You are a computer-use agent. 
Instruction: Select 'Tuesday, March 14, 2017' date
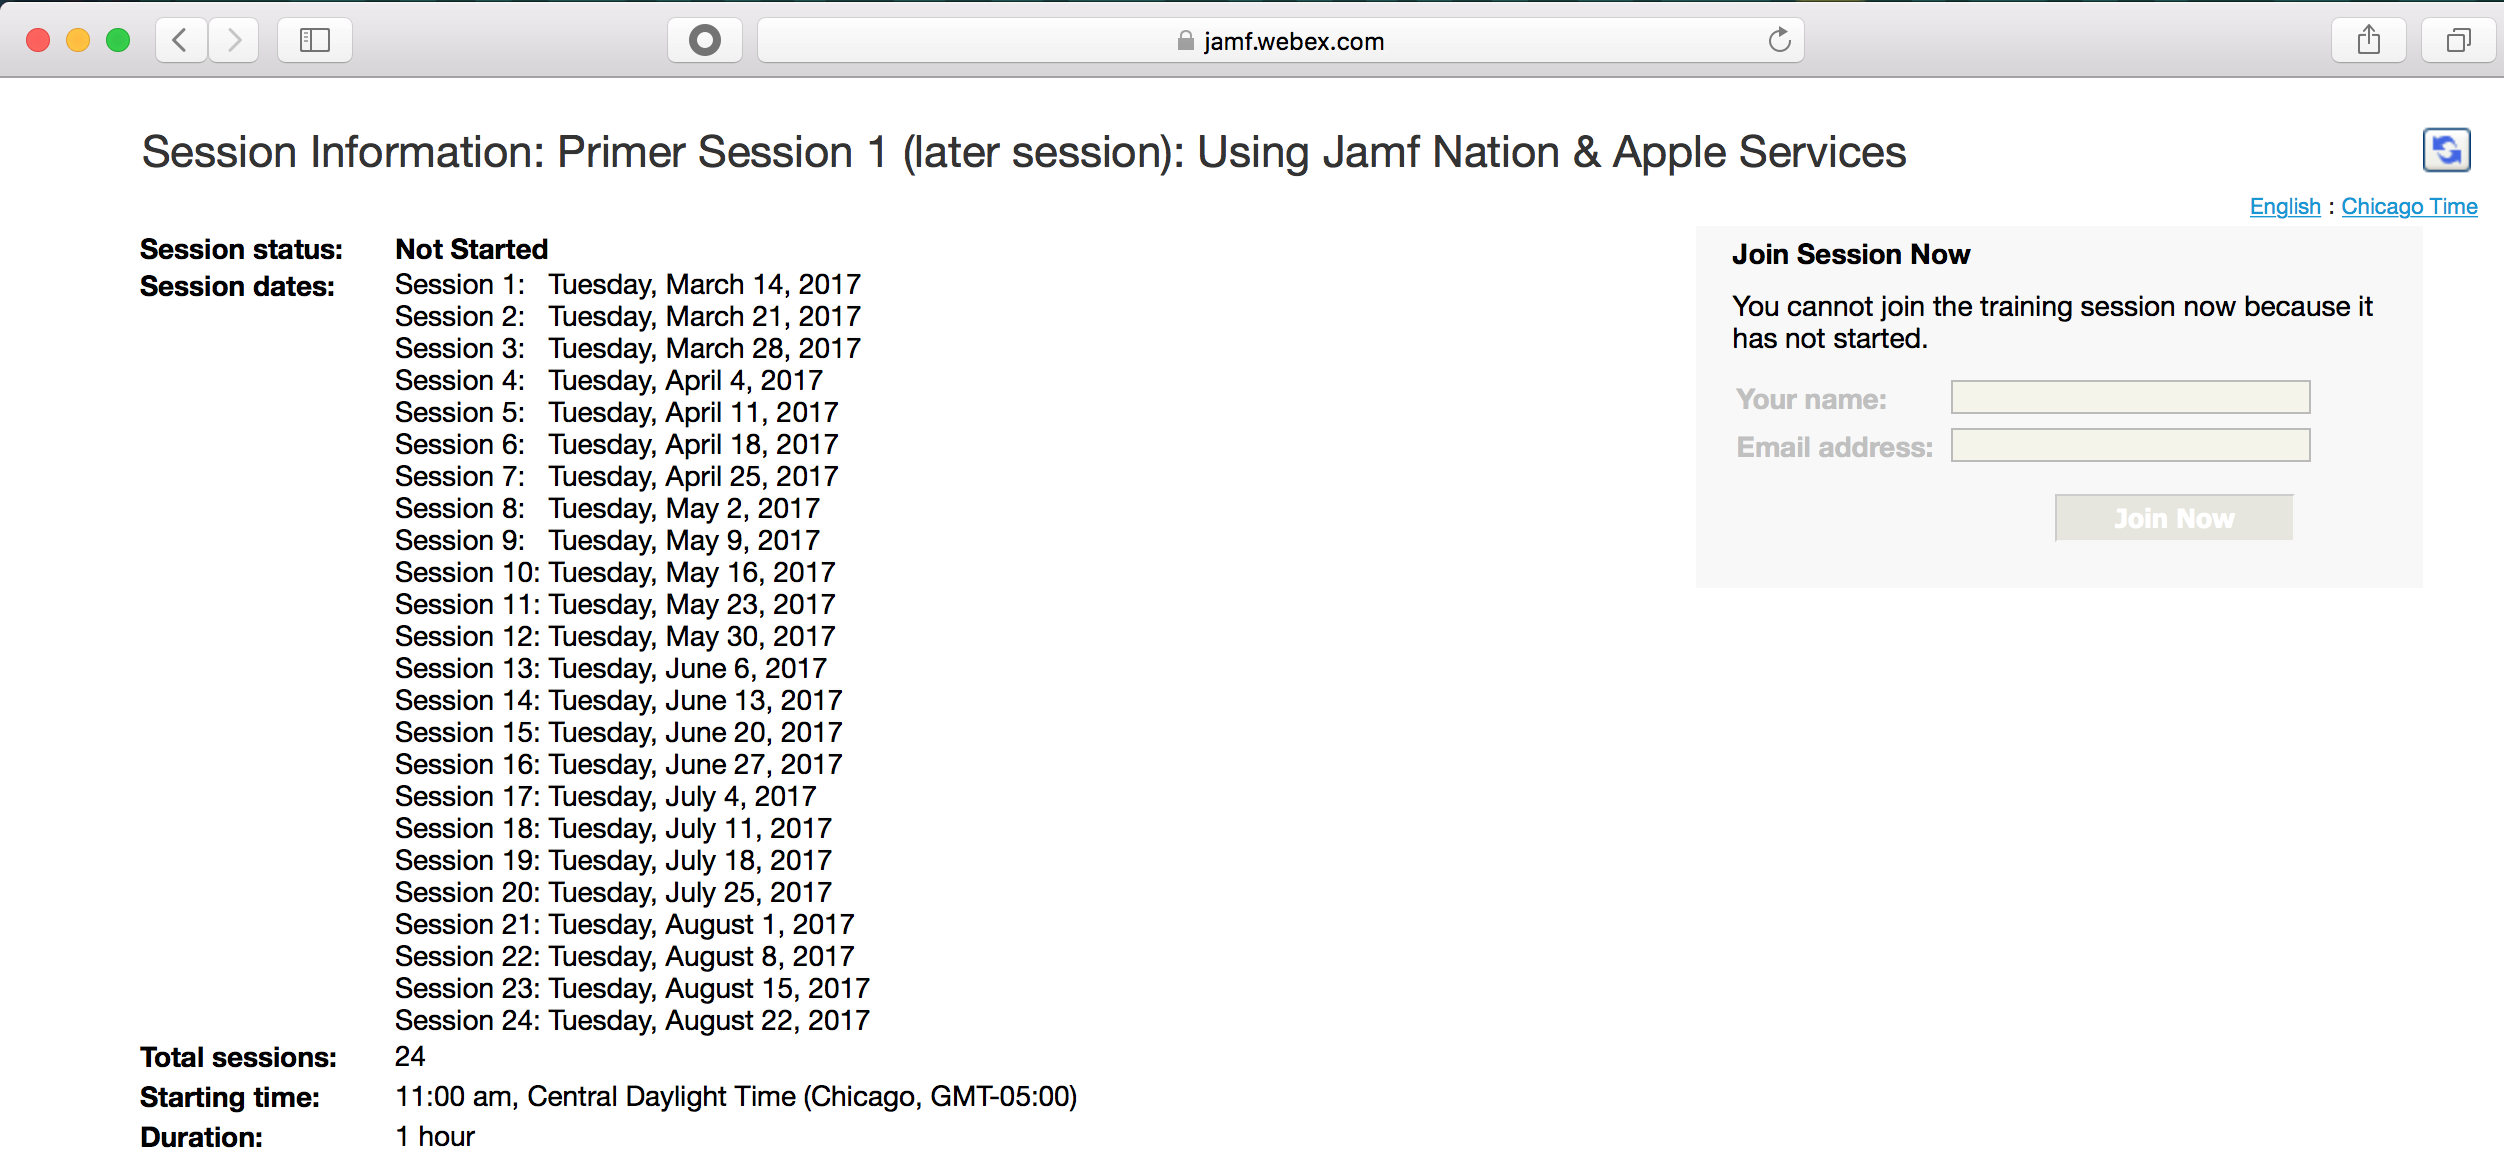(705, 285)
